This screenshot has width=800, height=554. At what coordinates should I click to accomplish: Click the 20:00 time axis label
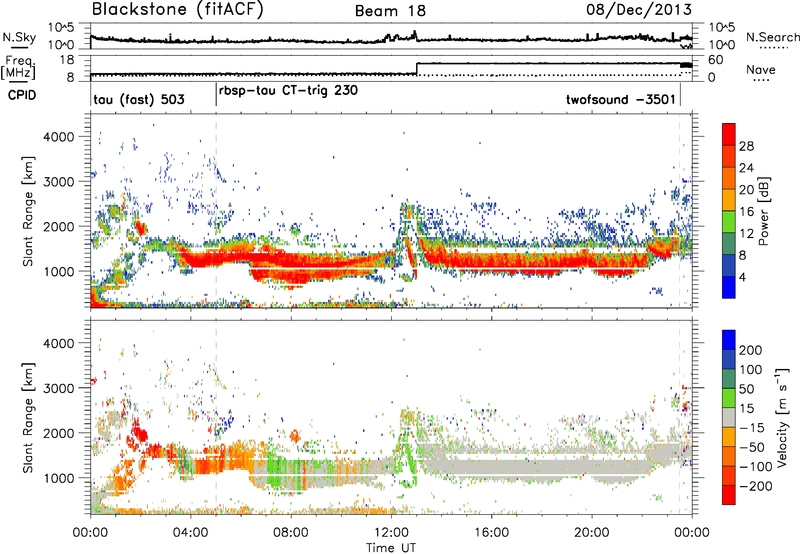point(591,533)
